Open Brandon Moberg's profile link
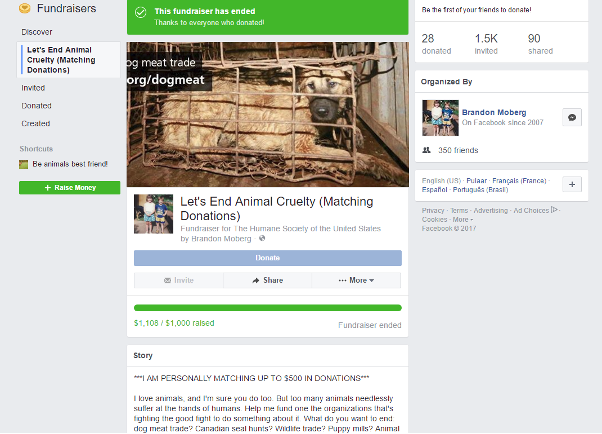602x434 pixels. point(494,113)
